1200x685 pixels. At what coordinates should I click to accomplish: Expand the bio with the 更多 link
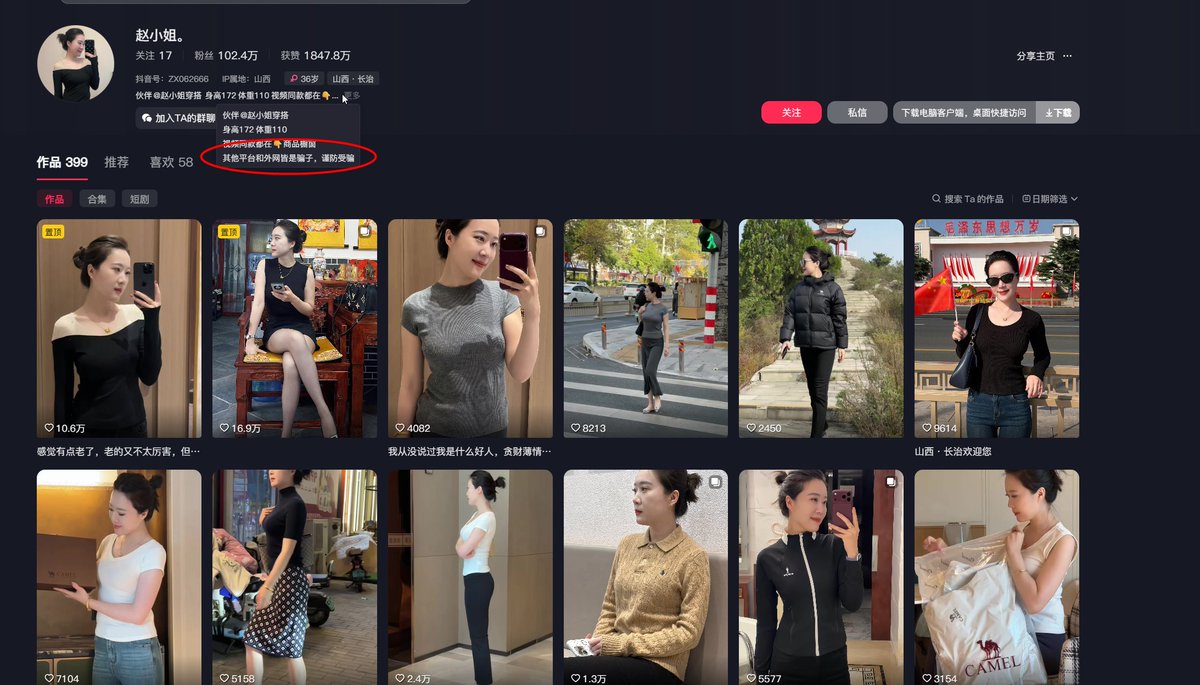click(351, 96)
